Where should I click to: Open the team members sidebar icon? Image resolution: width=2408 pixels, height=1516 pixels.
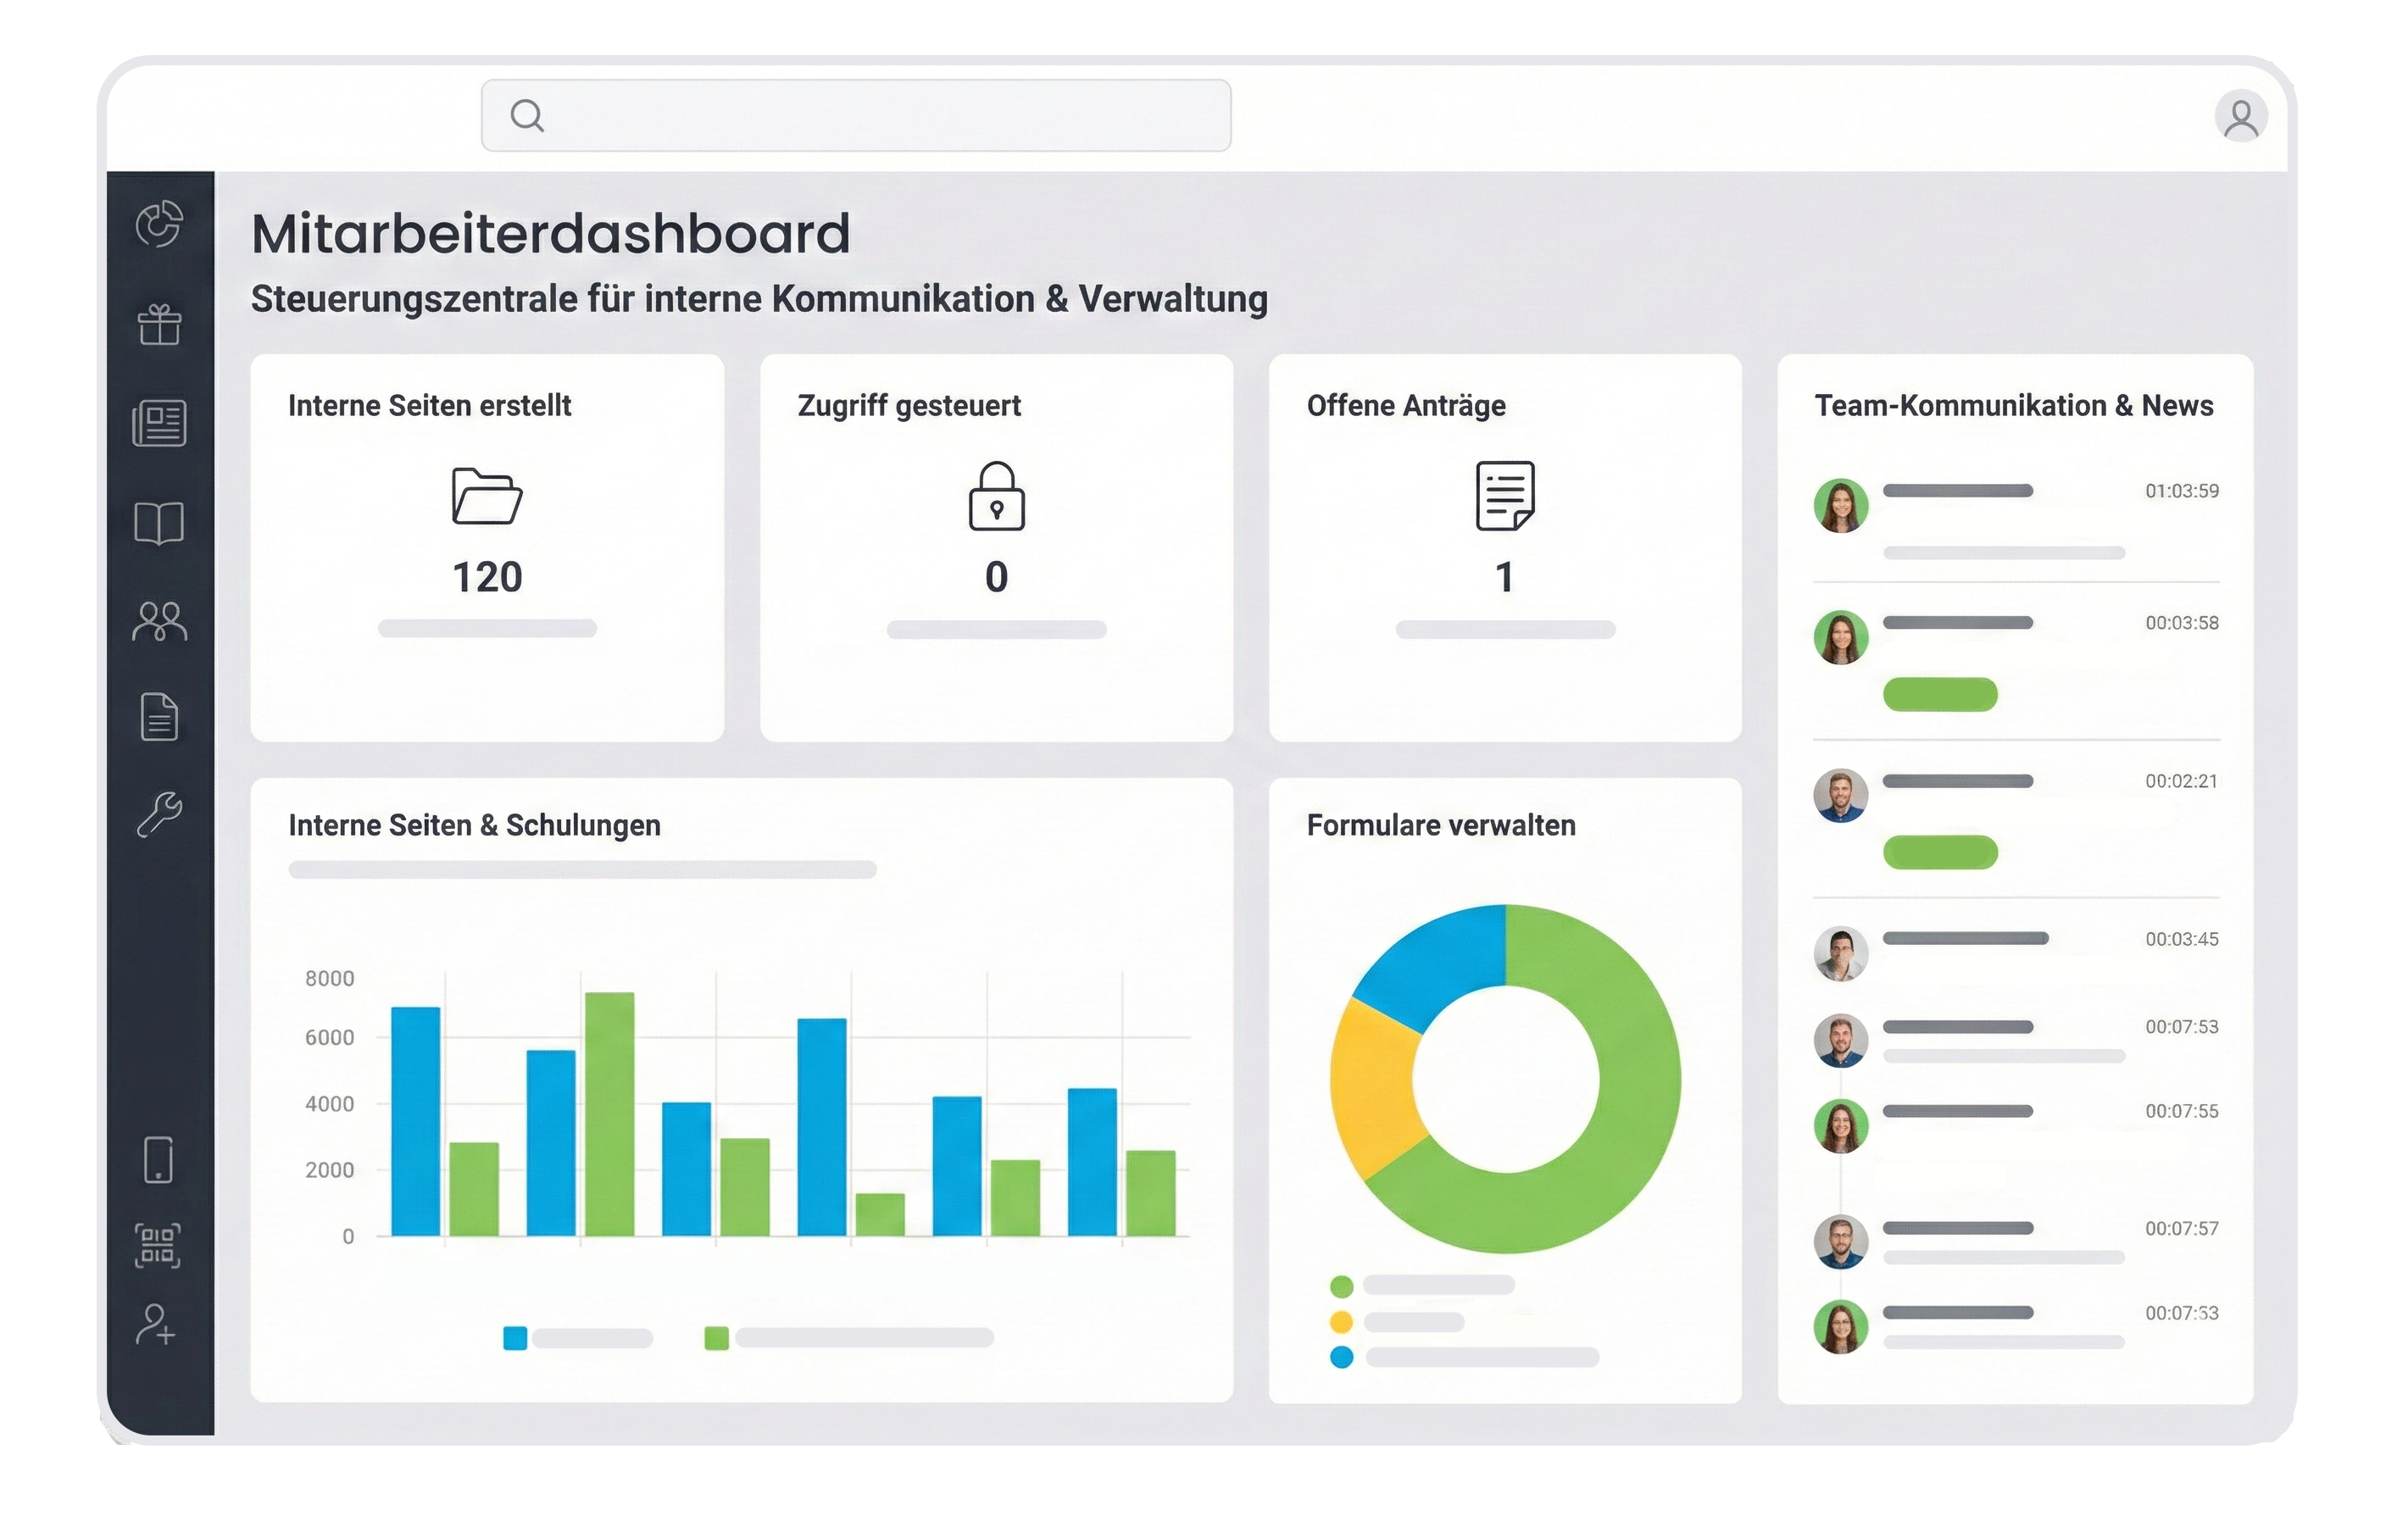pyautogui.click(x=159, y=621)
